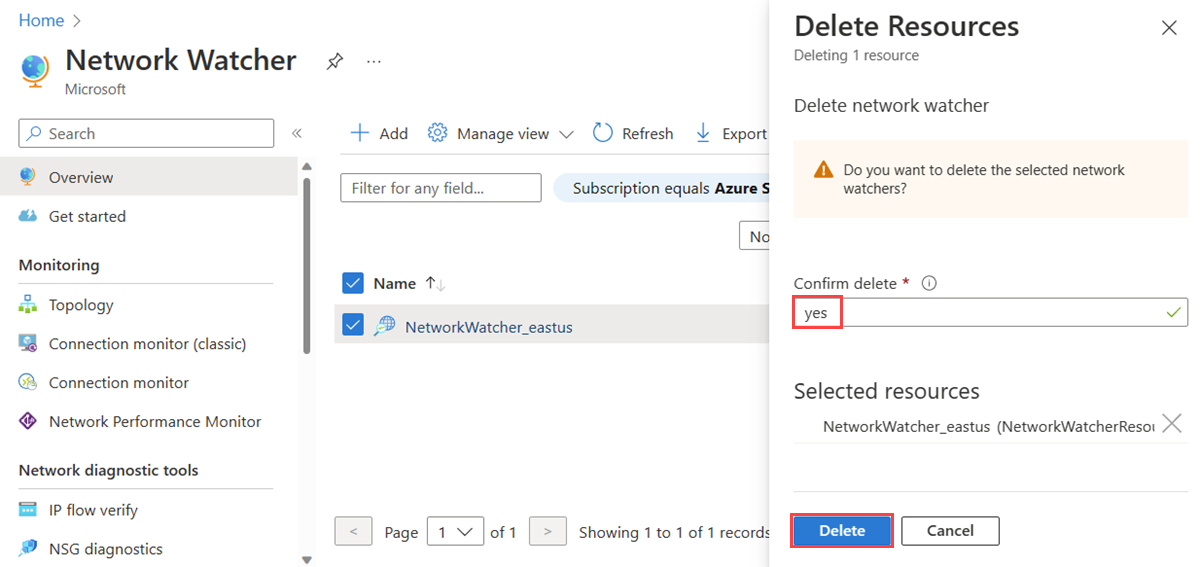Screen dimensions: 1200x567
Task: Focus the Filter for any field box
Action: tap(441, 188)
